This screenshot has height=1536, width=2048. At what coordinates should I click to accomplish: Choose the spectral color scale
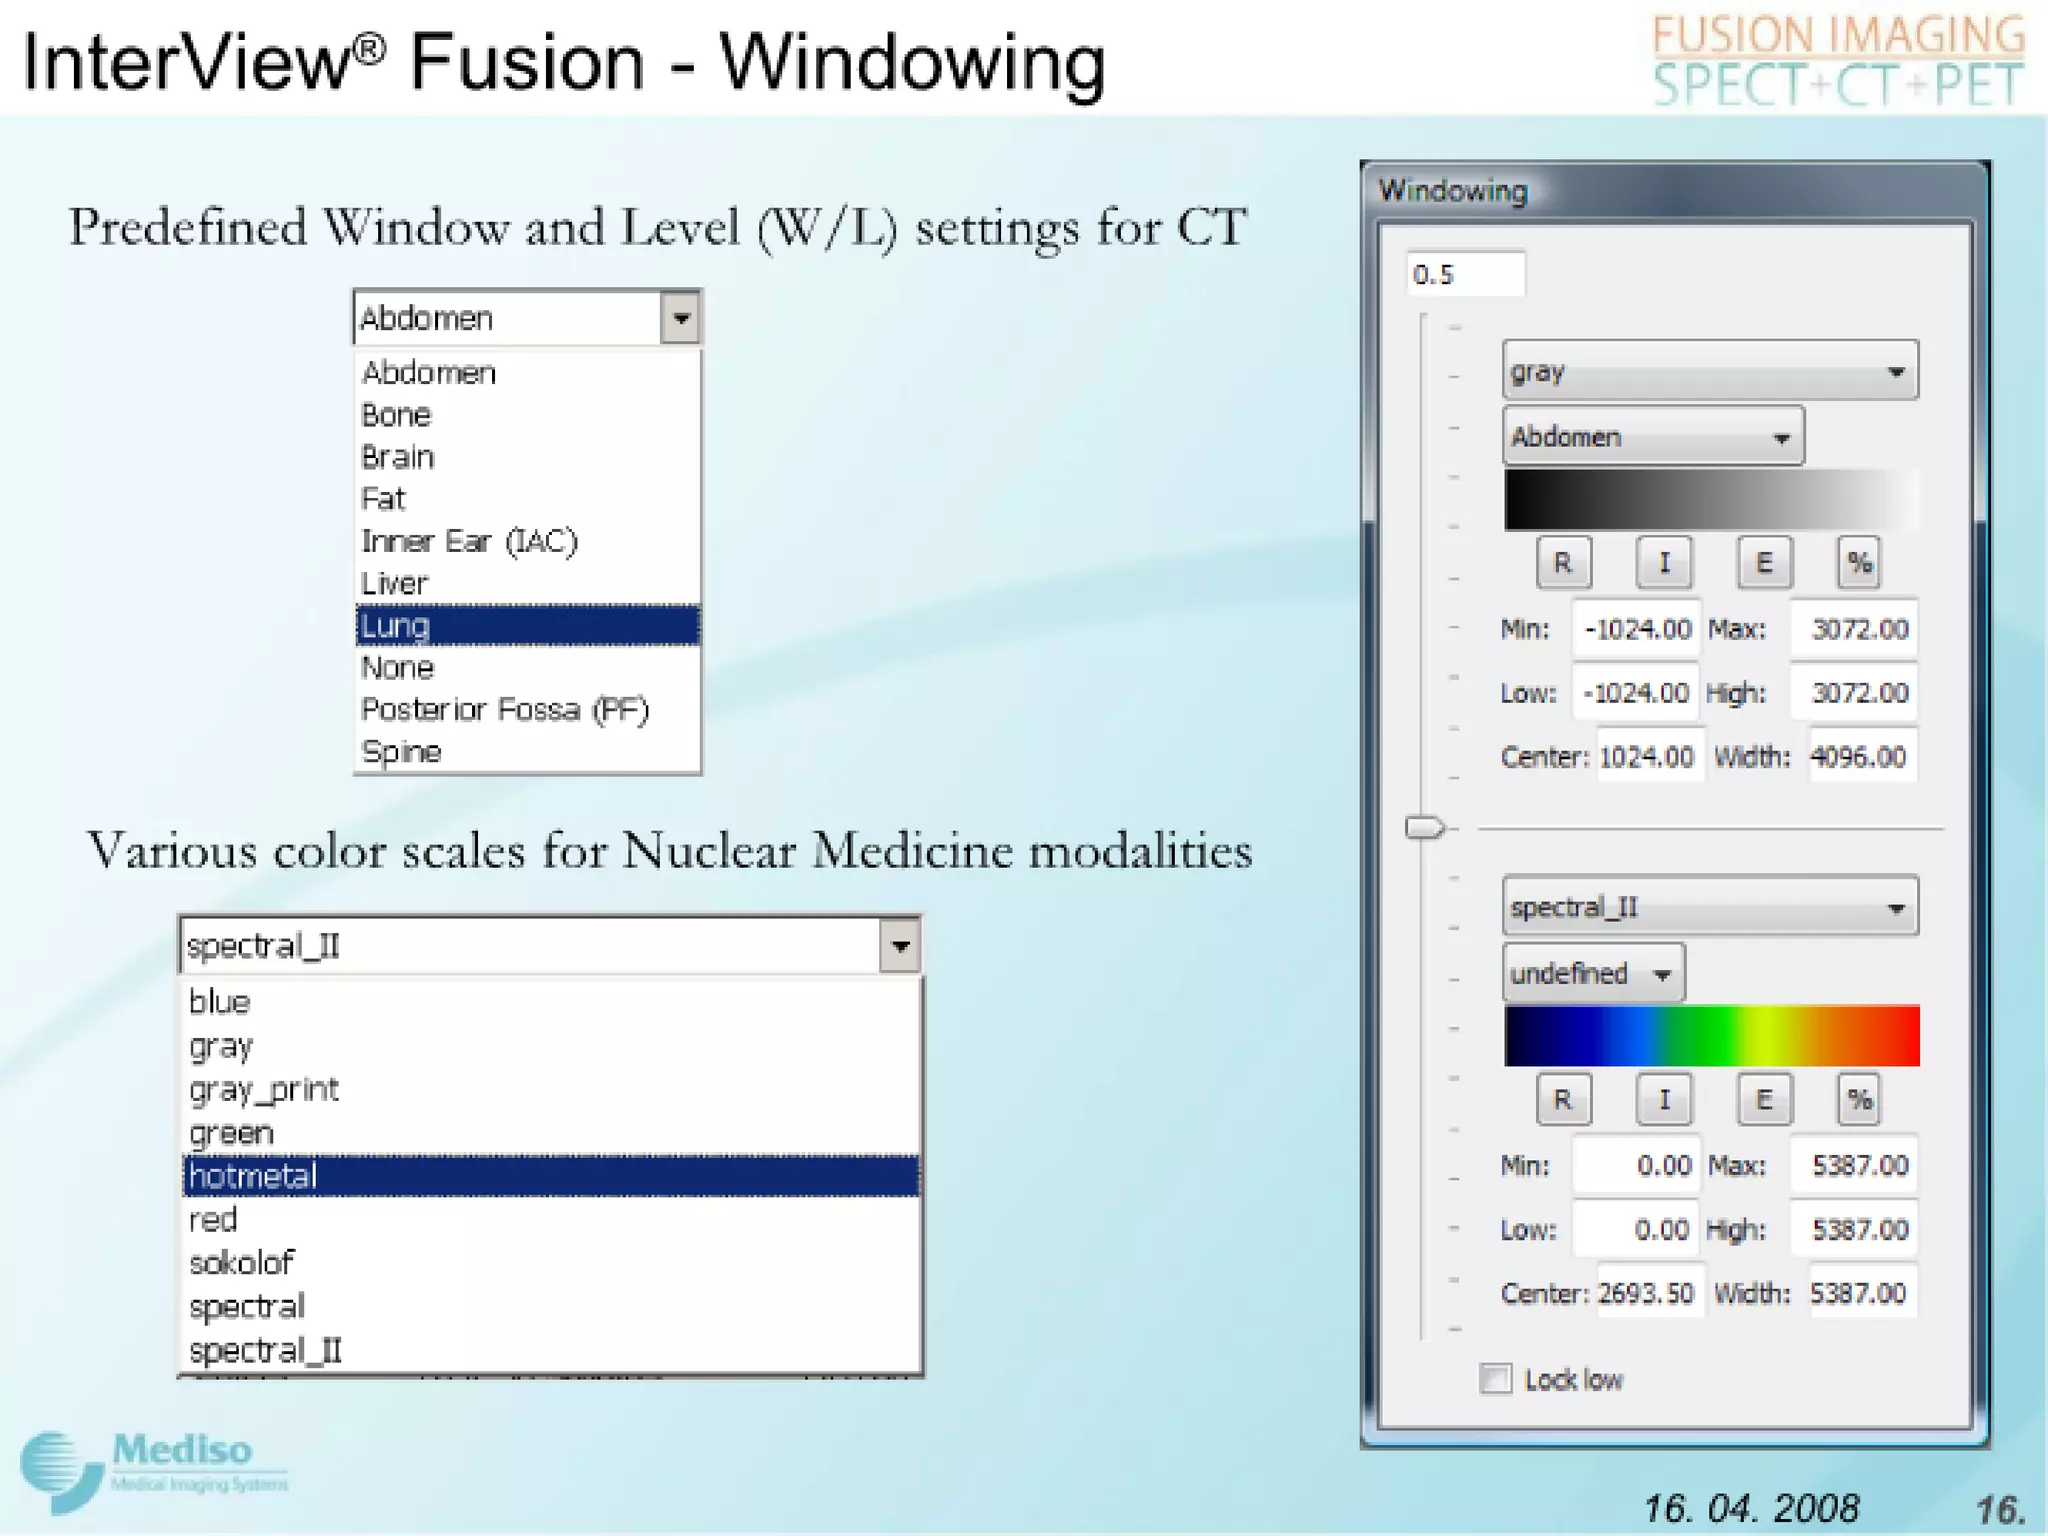(550, 1306)
